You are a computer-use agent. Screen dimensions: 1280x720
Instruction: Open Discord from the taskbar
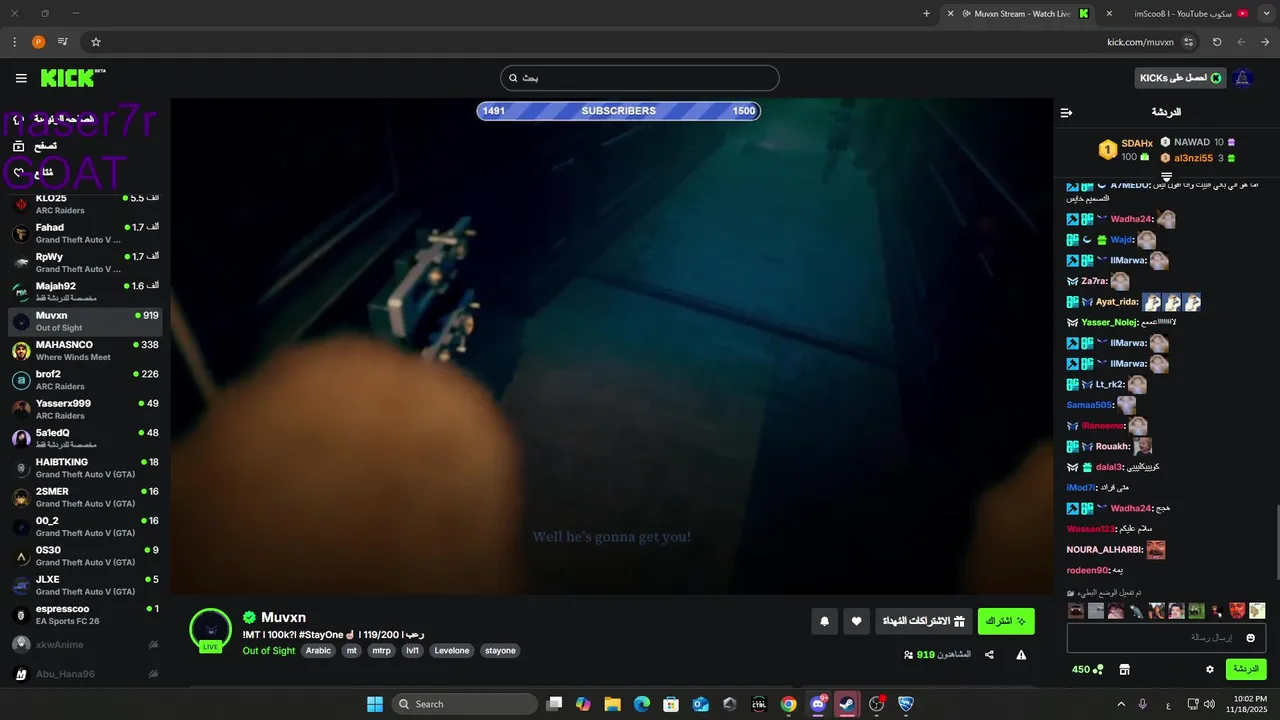pos(818,704)
